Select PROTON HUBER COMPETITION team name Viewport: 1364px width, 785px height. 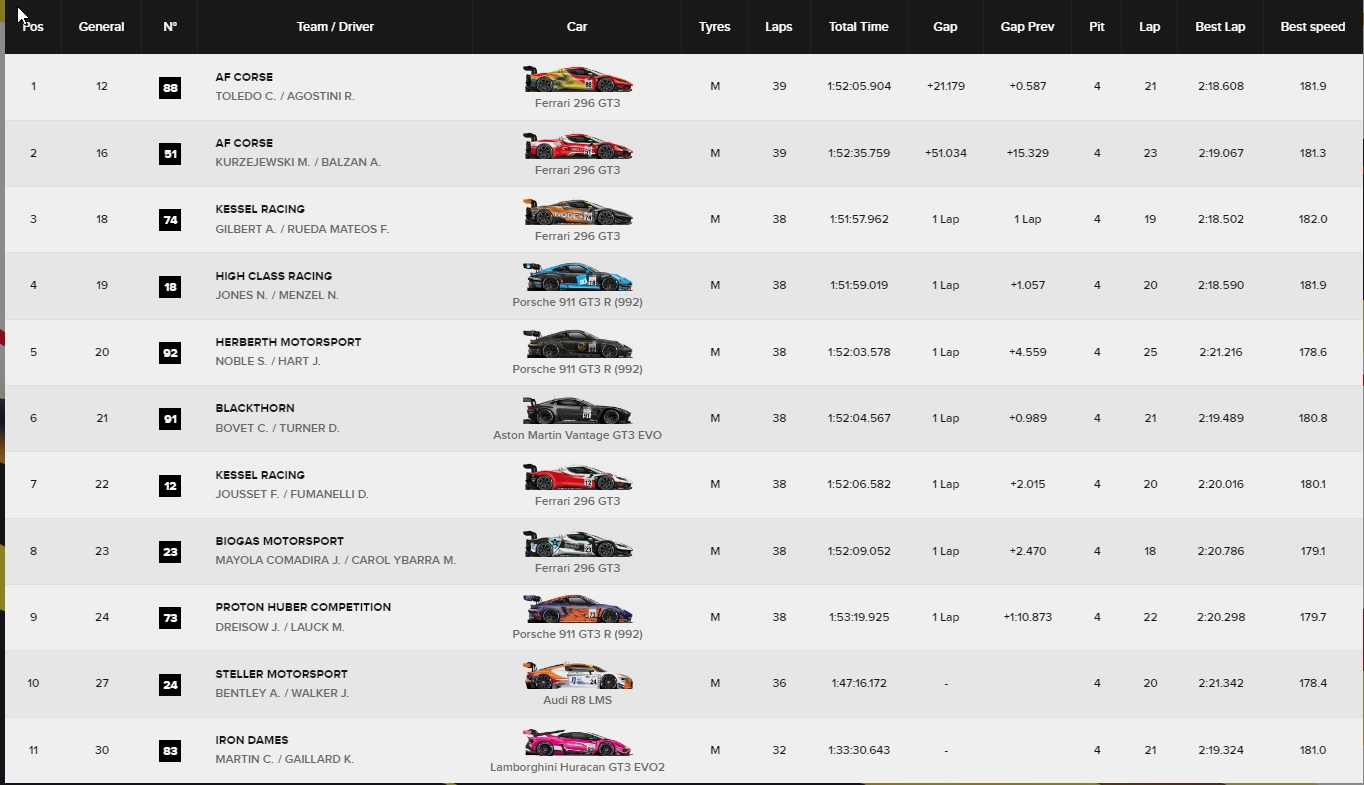click(303, 607)
